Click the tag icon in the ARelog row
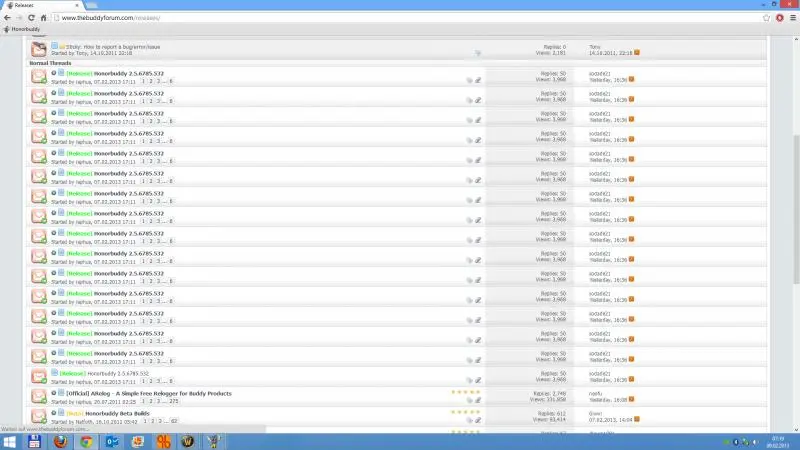 (469, 400)
